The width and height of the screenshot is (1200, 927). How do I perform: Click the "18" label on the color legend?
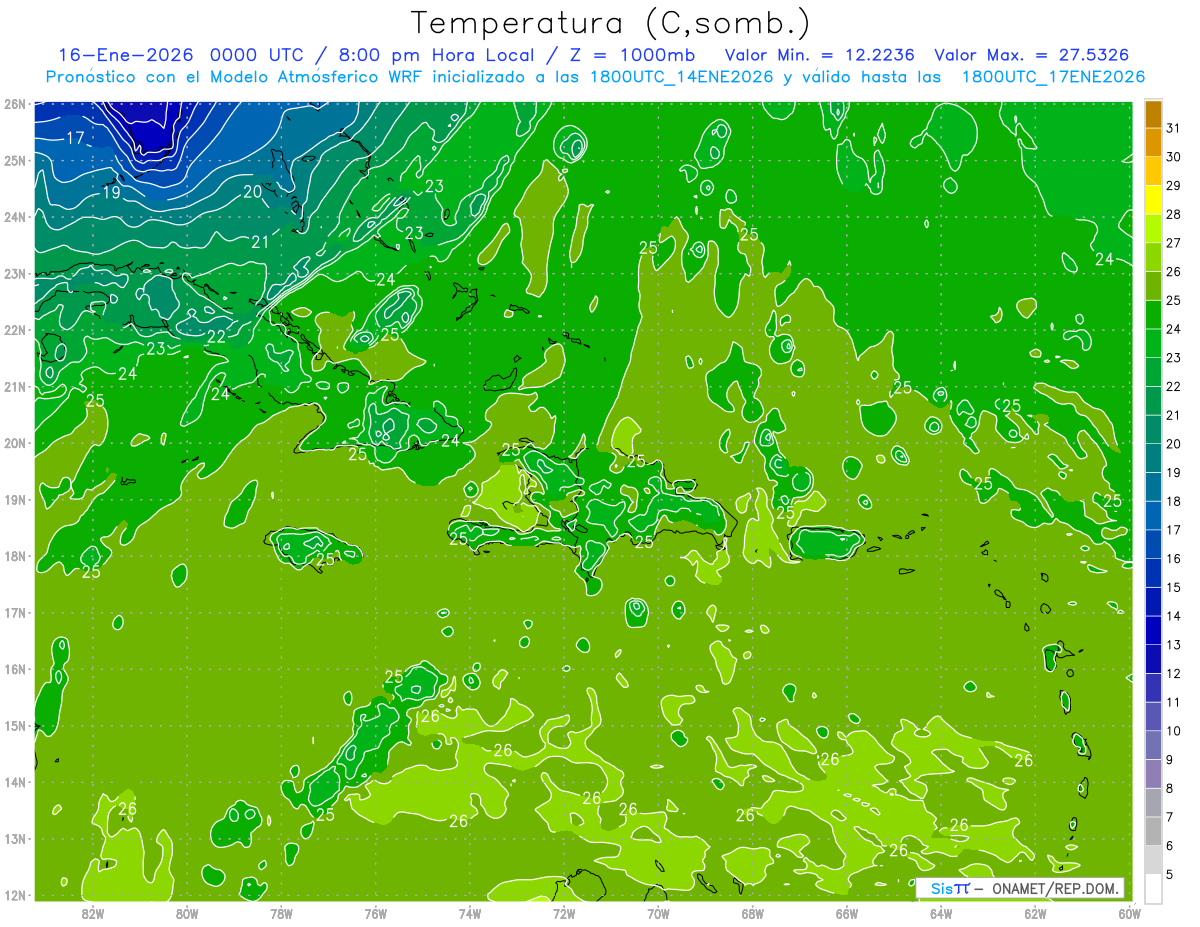coord(1173,501)
